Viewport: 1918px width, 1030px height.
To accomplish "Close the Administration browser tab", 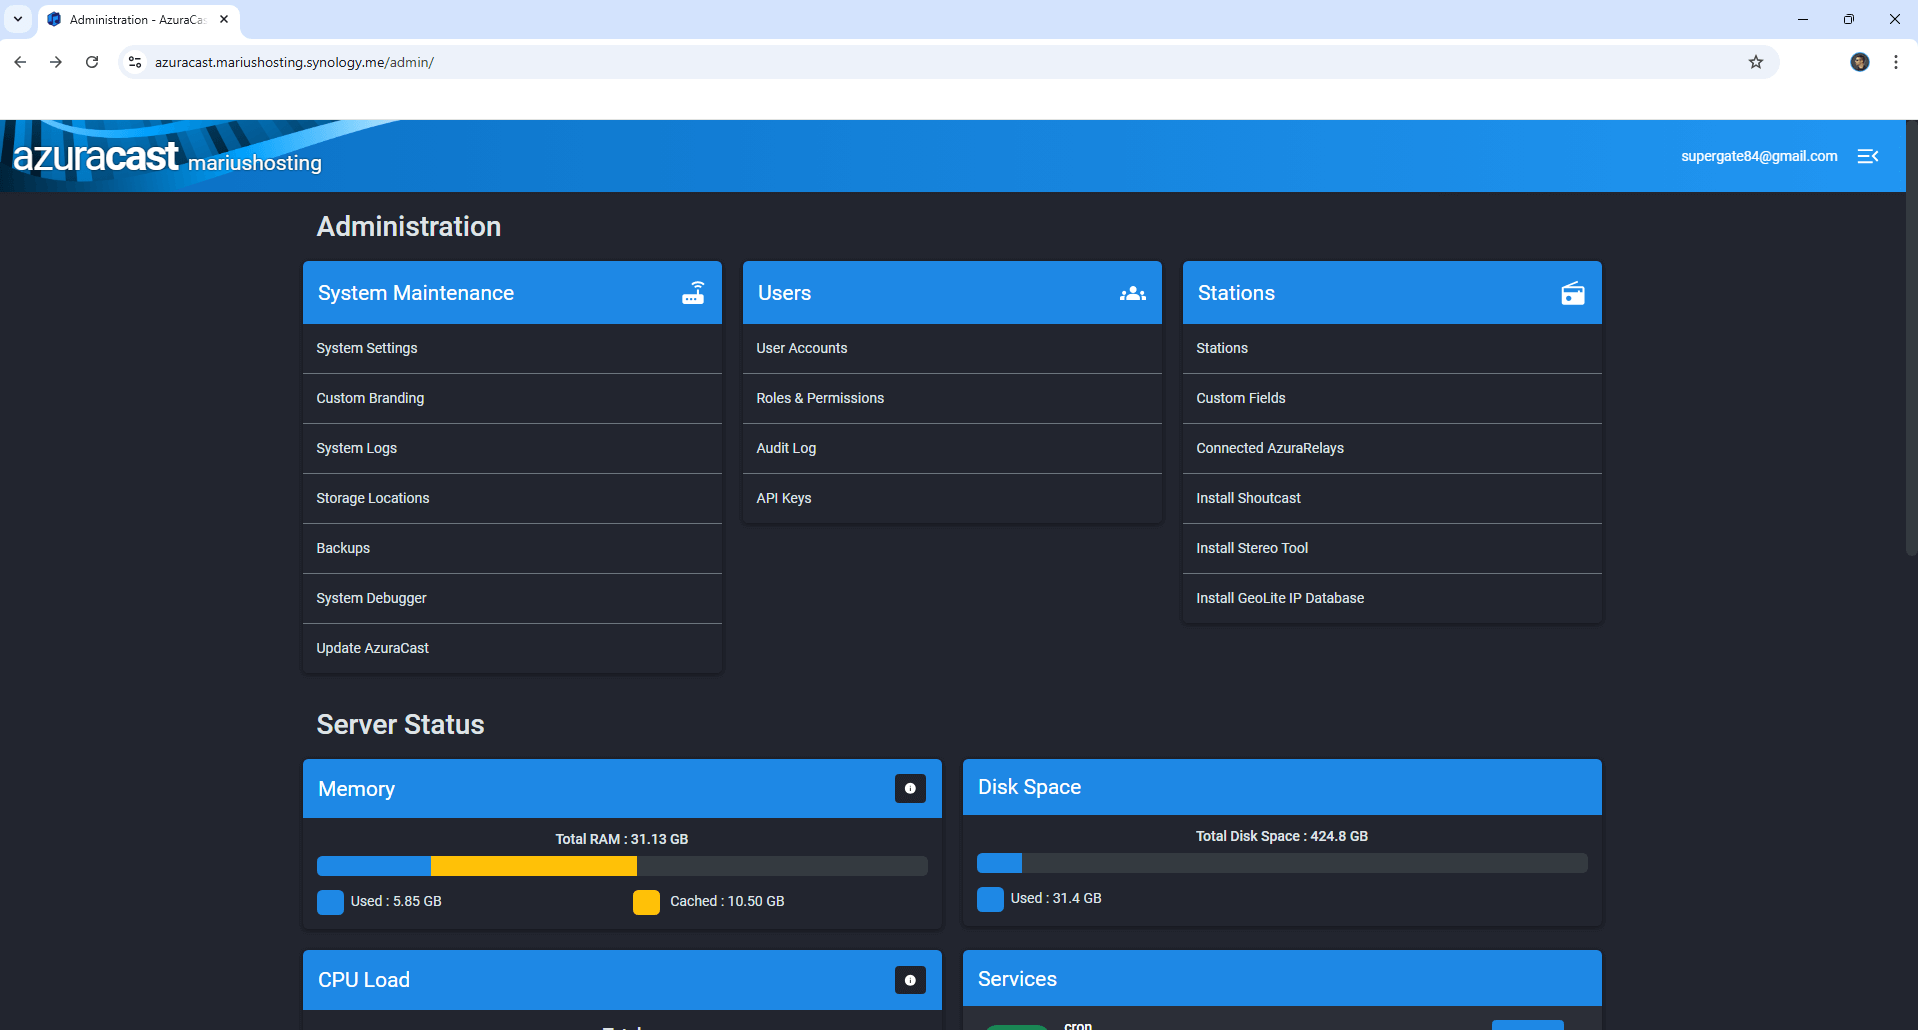I will click(x=224, y=19).
